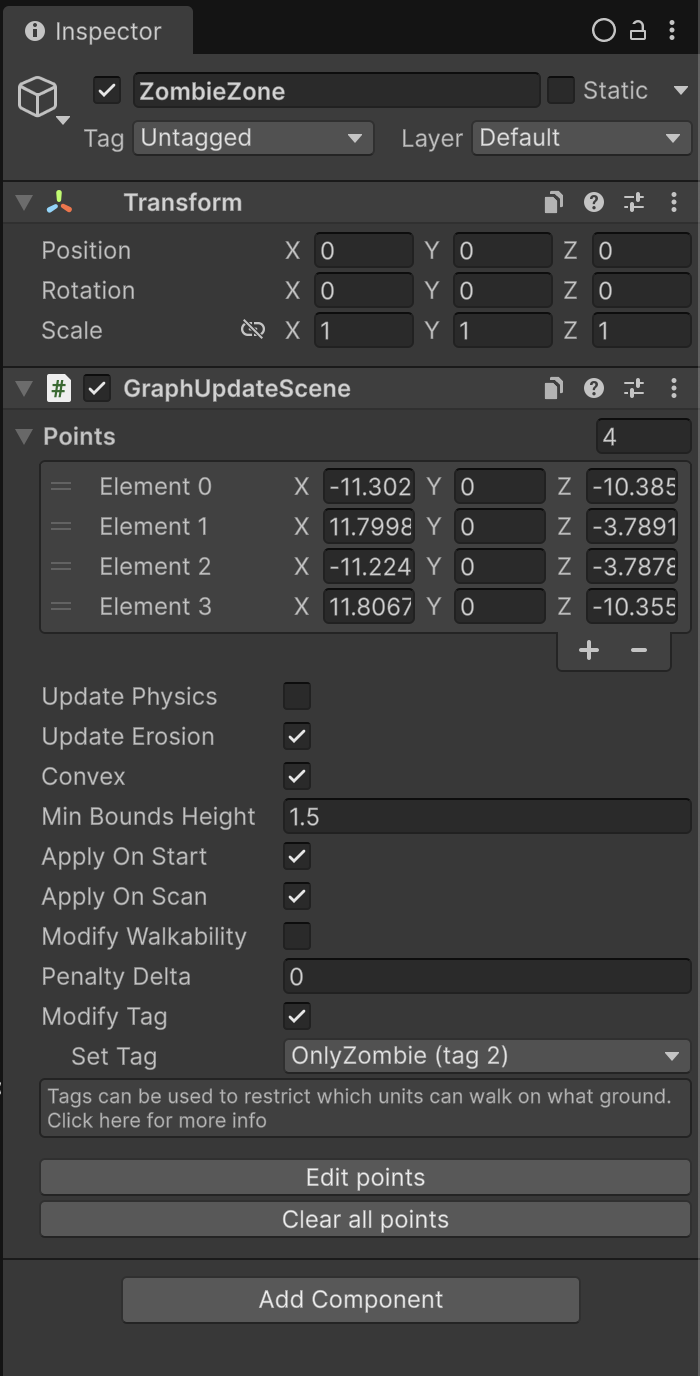This screenshot has height=1376, width=700.
Task: Collapse the Points list foldout
Action: [x=24, y=437]
